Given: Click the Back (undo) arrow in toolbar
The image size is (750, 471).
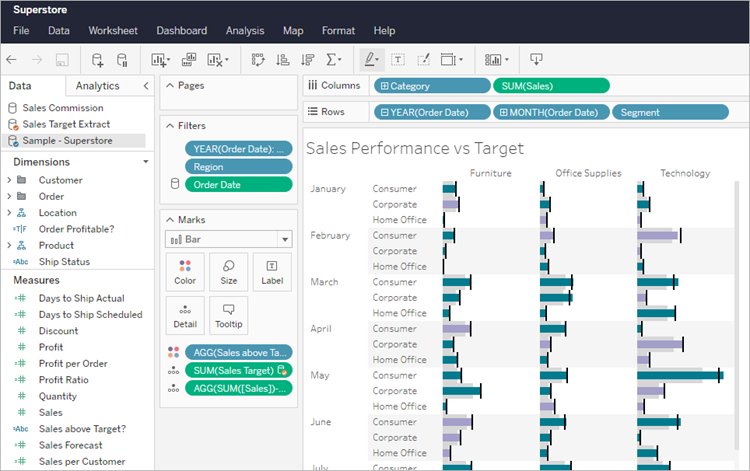Looking at the screenshot, I should (x=11, y=60).
